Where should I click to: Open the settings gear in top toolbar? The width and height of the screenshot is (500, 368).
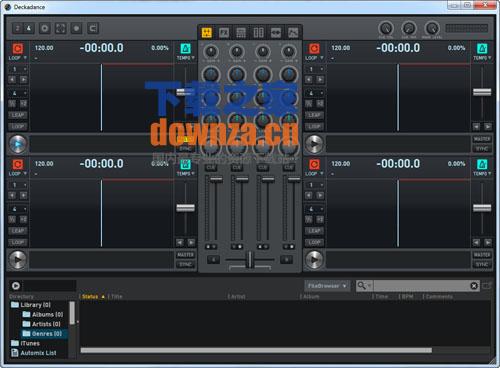(45, 28)
